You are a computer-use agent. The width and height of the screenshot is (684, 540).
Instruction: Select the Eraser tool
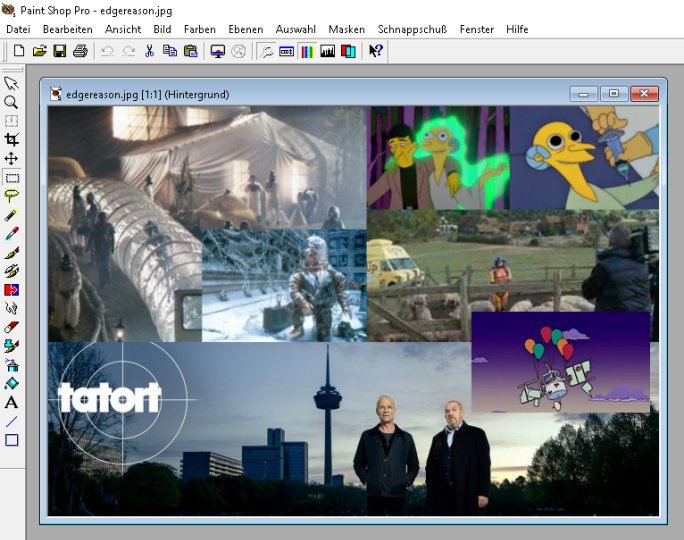[x=11, y=327]
